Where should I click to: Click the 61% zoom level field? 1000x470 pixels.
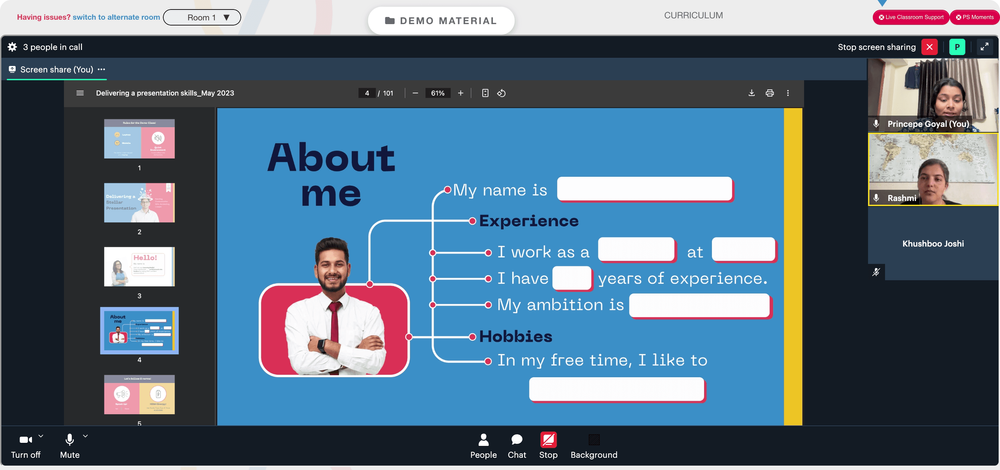[x=438, y=93]
